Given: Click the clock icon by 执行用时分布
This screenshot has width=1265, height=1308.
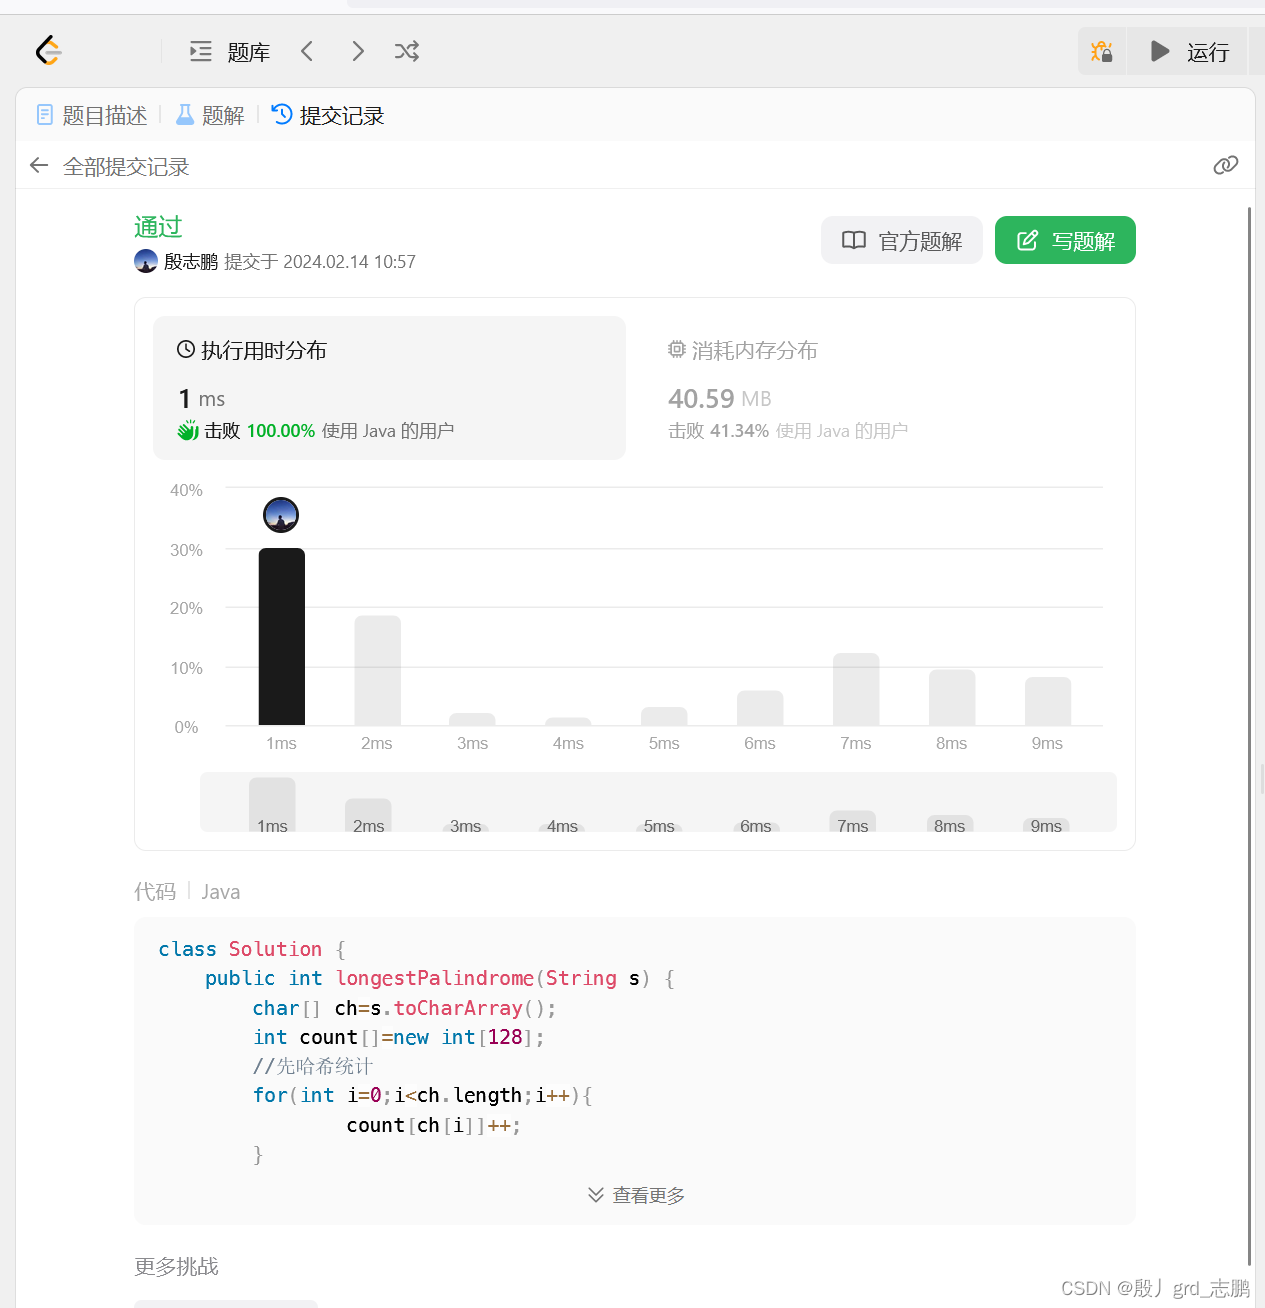Looking at the screenshot, I should point(186,349).
